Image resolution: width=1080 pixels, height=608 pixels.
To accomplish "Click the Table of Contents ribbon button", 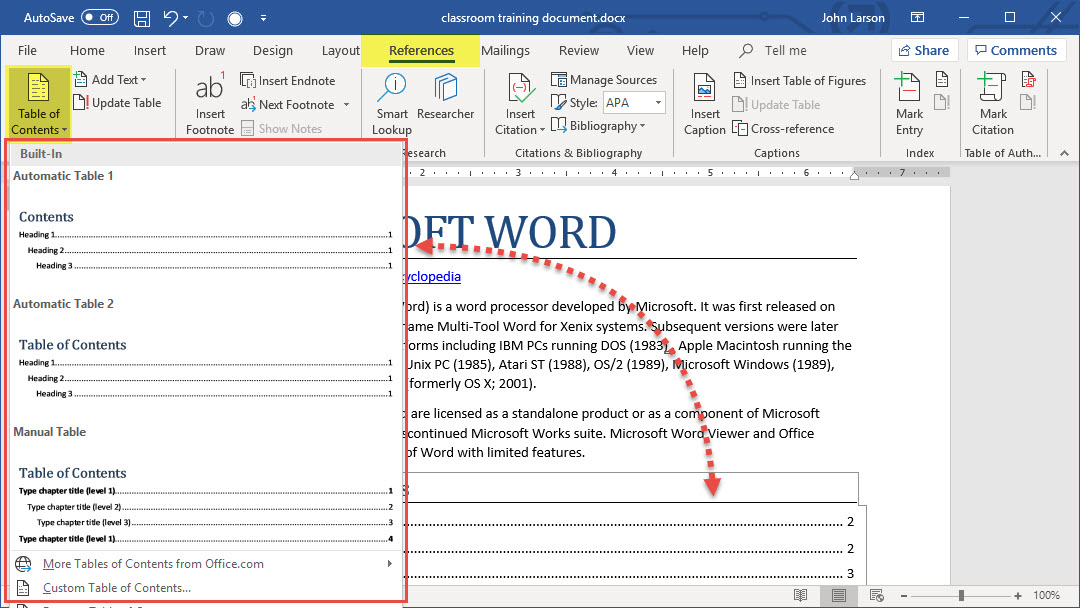I will point(39,104).
